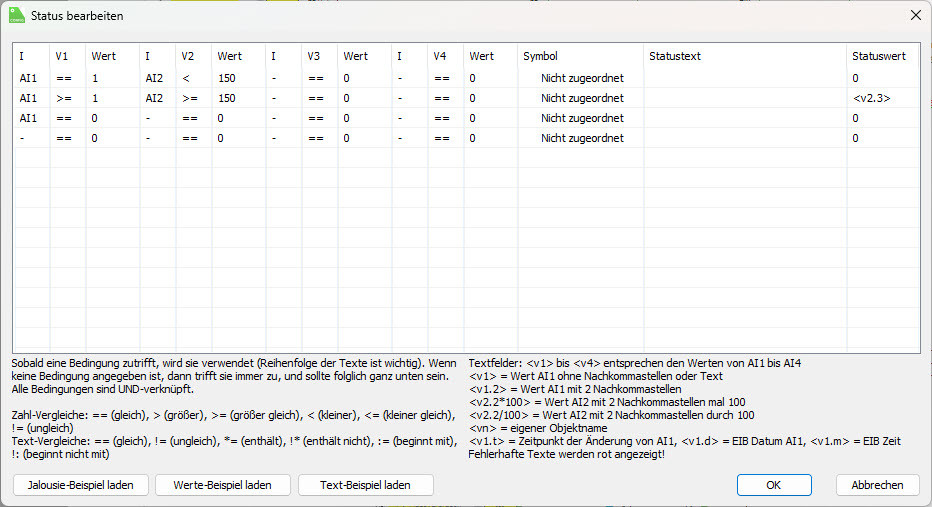Click Text-Beispiel laden

tap(365, 485)
